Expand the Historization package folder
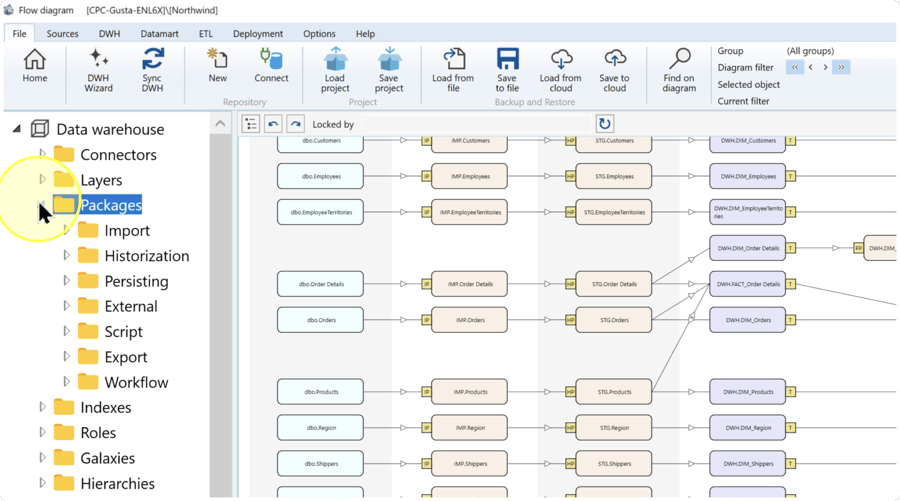 [x=67, y=255]
